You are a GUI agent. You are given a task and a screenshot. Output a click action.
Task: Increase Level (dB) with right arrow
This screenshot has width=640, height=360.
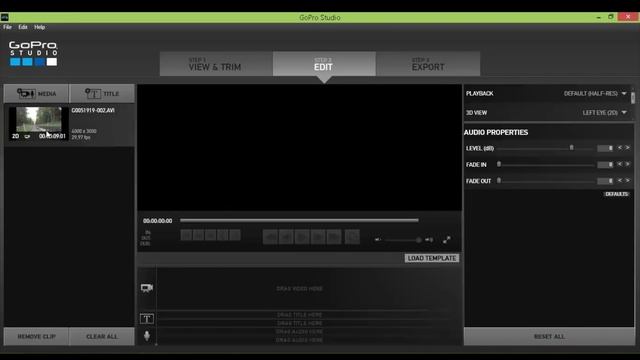point(628,148)
